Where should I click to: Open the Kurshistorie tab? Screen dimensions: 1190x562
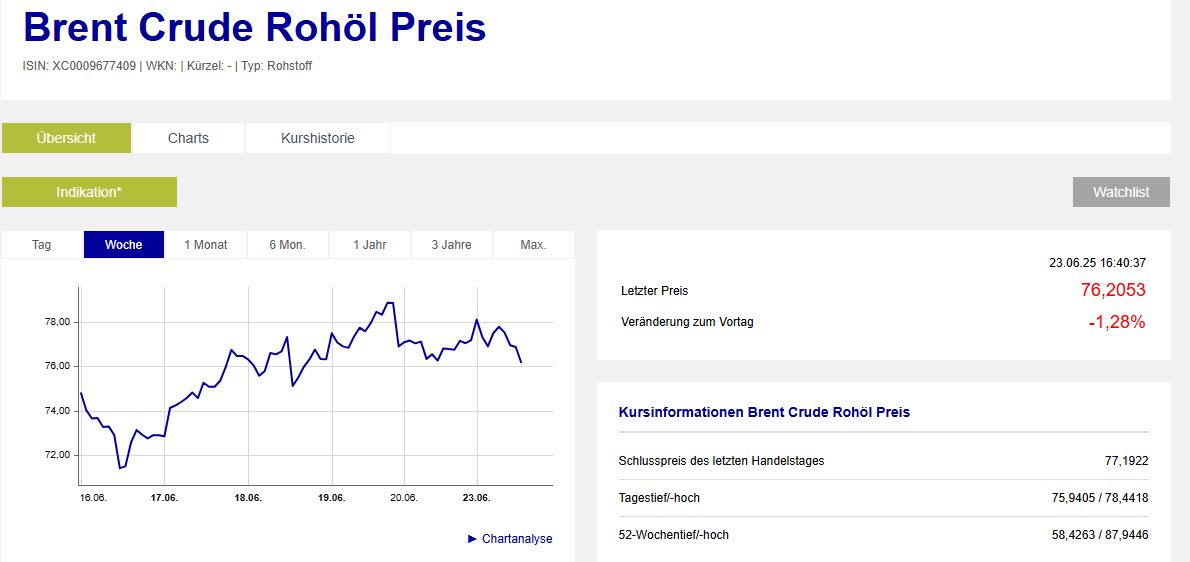point(318,138)
